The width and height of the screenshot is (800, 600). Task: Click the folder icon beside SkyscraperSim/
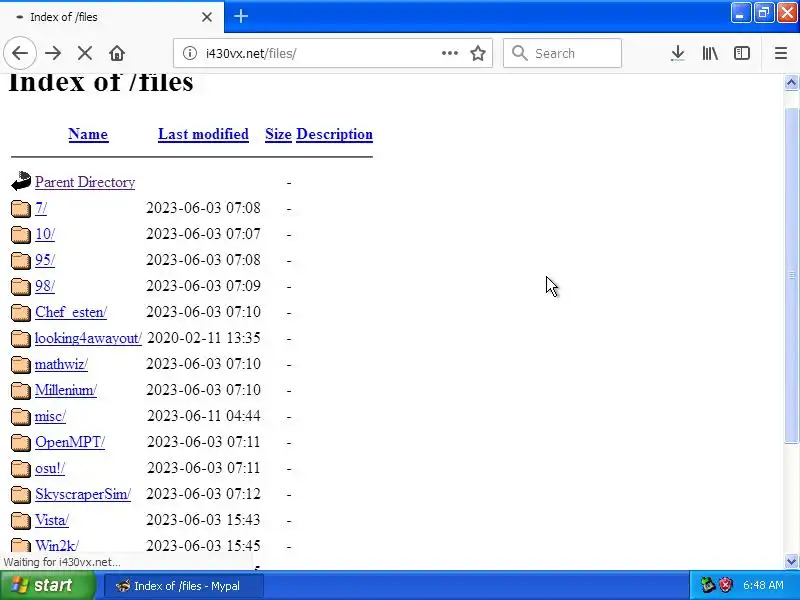pos(20,494)
